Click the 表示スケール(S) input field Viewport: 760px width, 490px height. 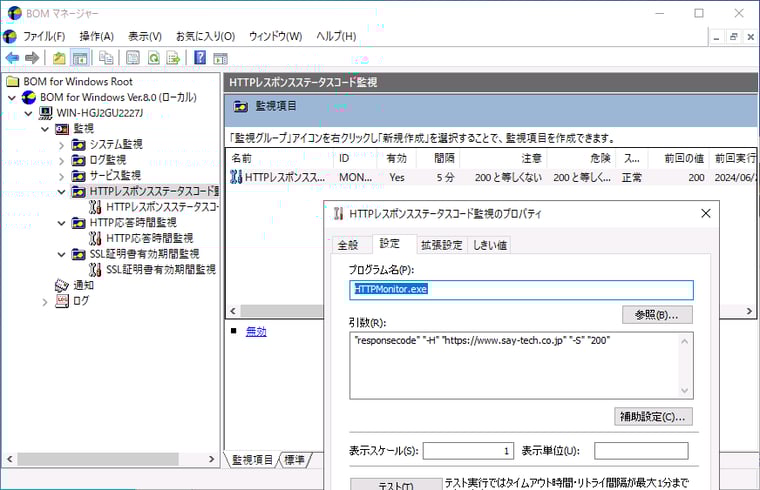(468, 451)
